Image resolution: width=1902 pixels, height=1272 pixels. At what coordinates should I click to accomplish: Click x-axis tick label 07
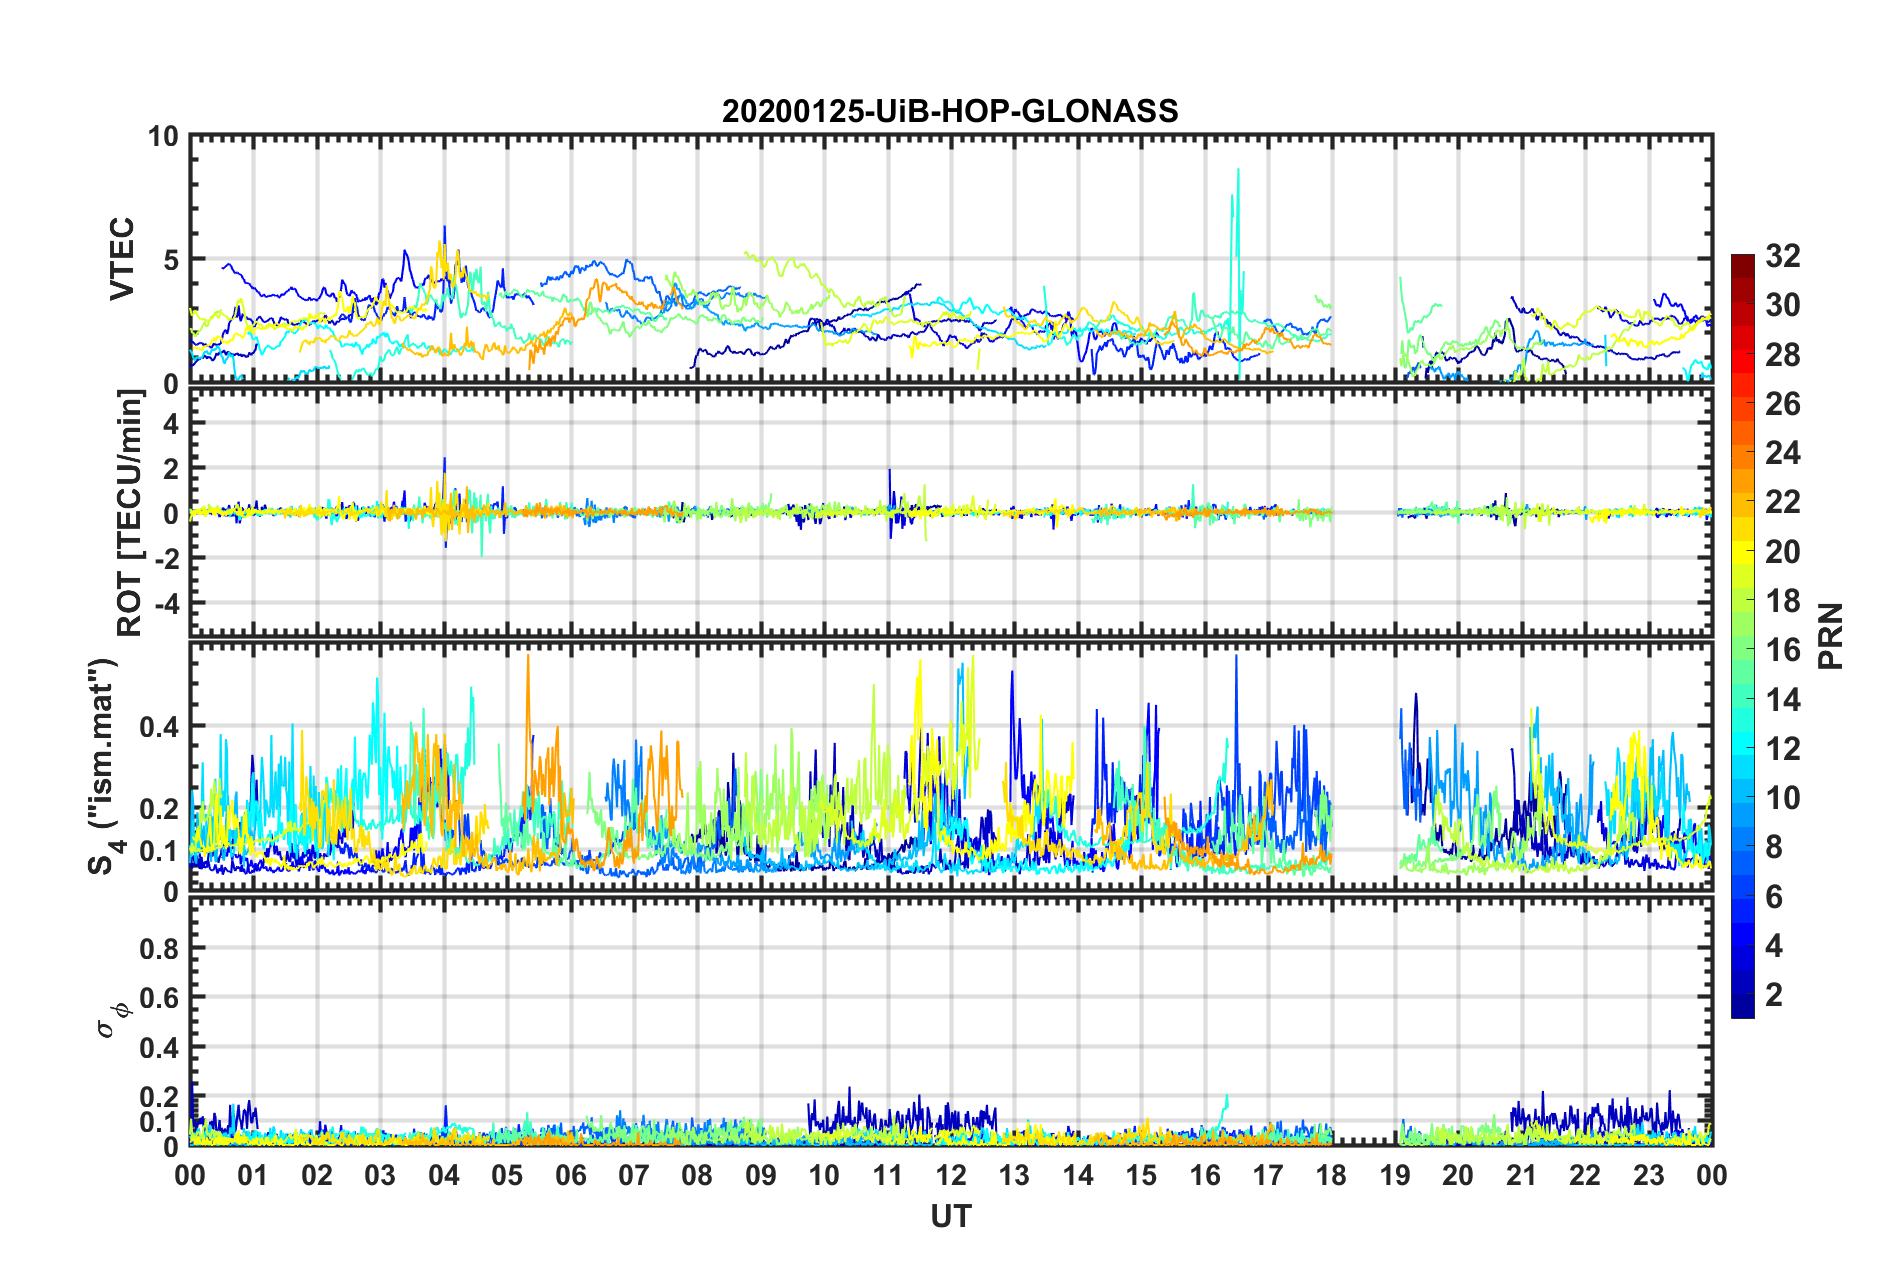click(634, 1175)
